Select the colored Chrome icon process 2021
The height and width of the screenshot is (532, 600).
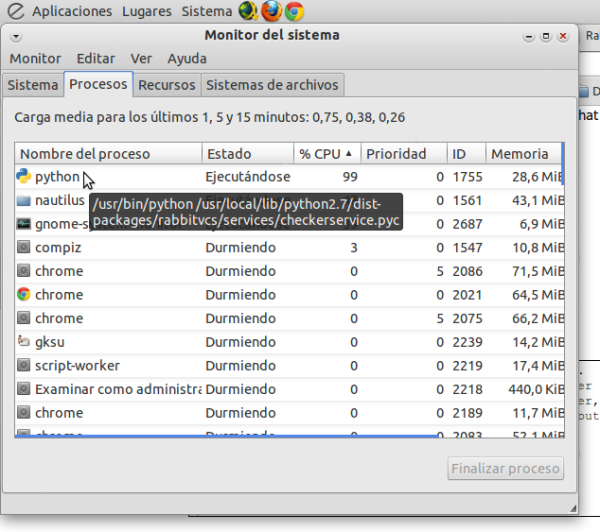289,295
